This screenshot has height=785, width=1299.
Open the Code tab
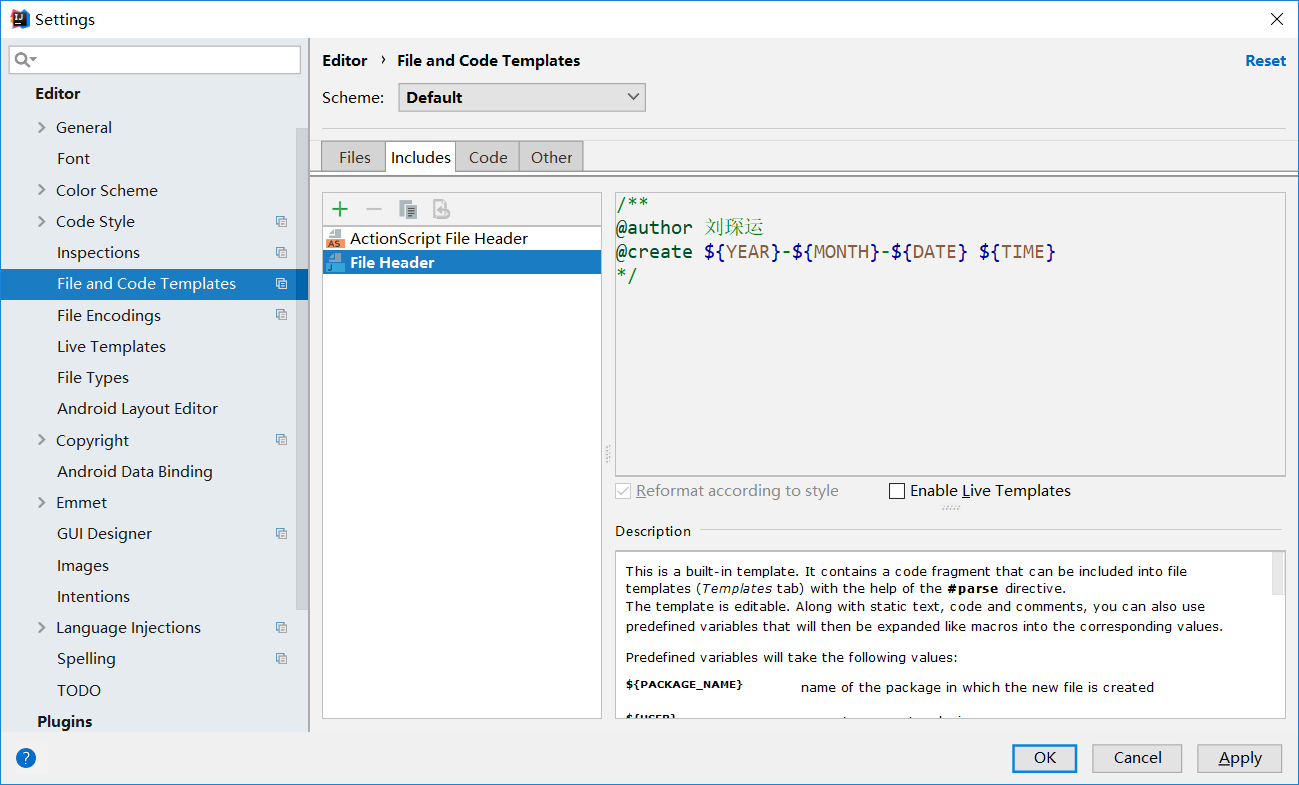pos(488,157)
